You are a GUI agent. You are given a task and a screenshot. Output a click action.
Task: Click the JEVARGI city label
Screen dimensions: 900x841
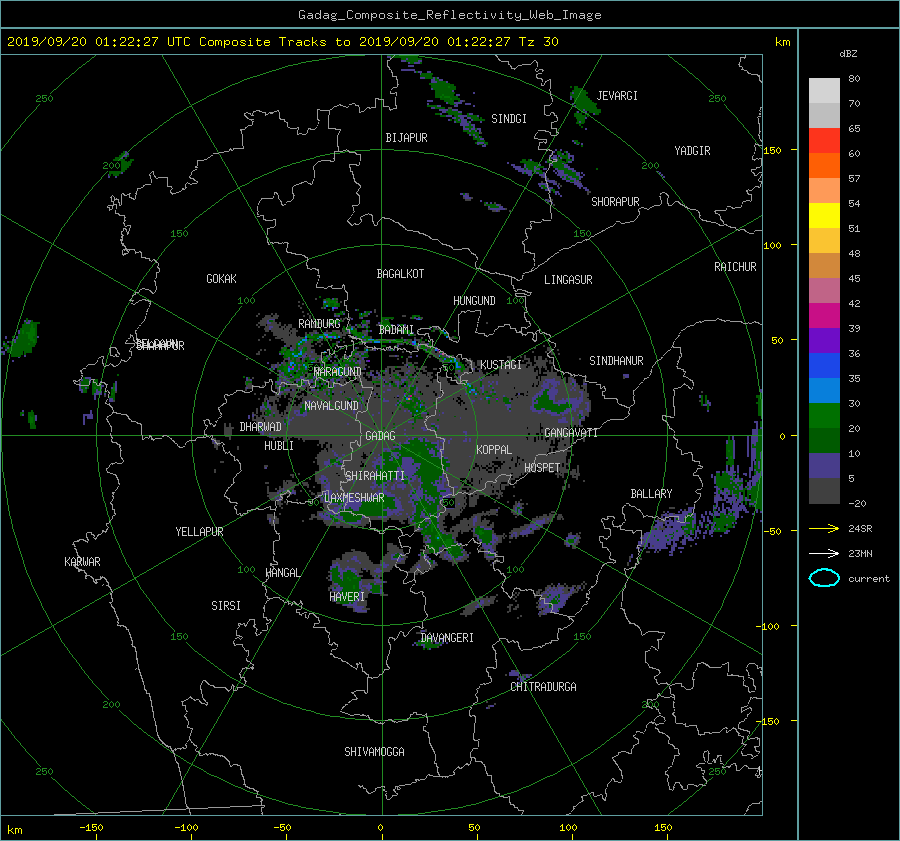pyautogui.click(x=617, y=96)
